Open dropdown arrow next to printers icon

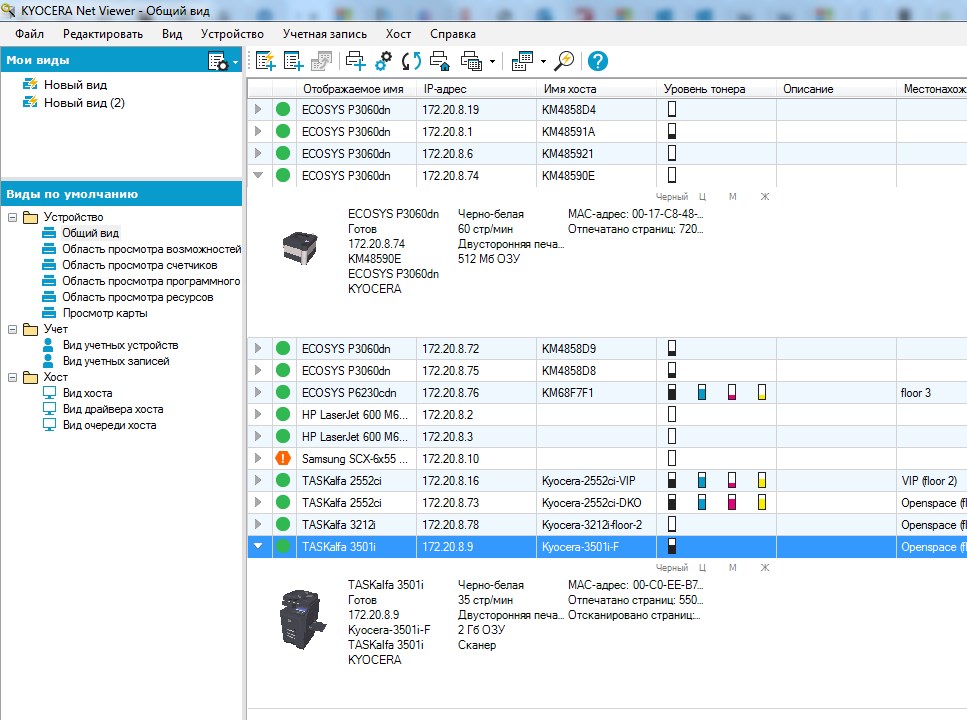(x=492, y=61)
